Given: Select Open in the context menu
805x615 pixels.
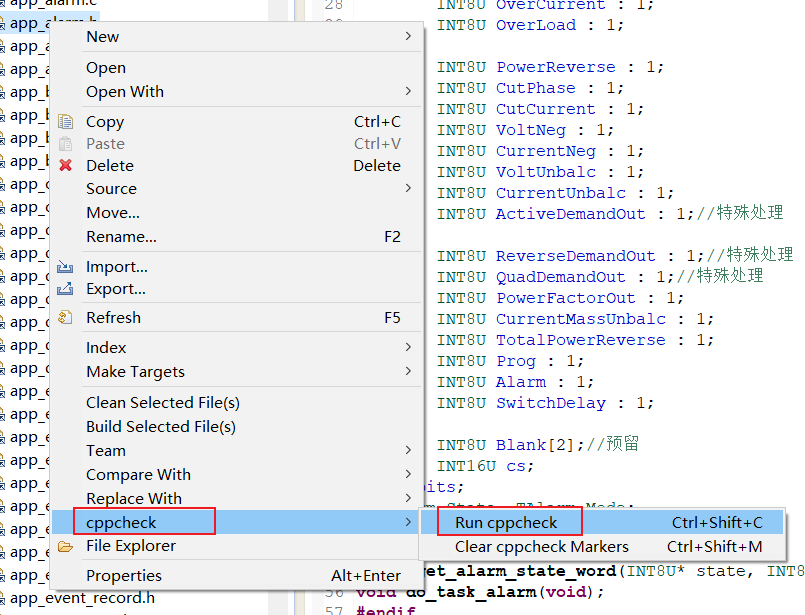Looking at the screenshot, I should pyautogui.click(x=237, y=68).
